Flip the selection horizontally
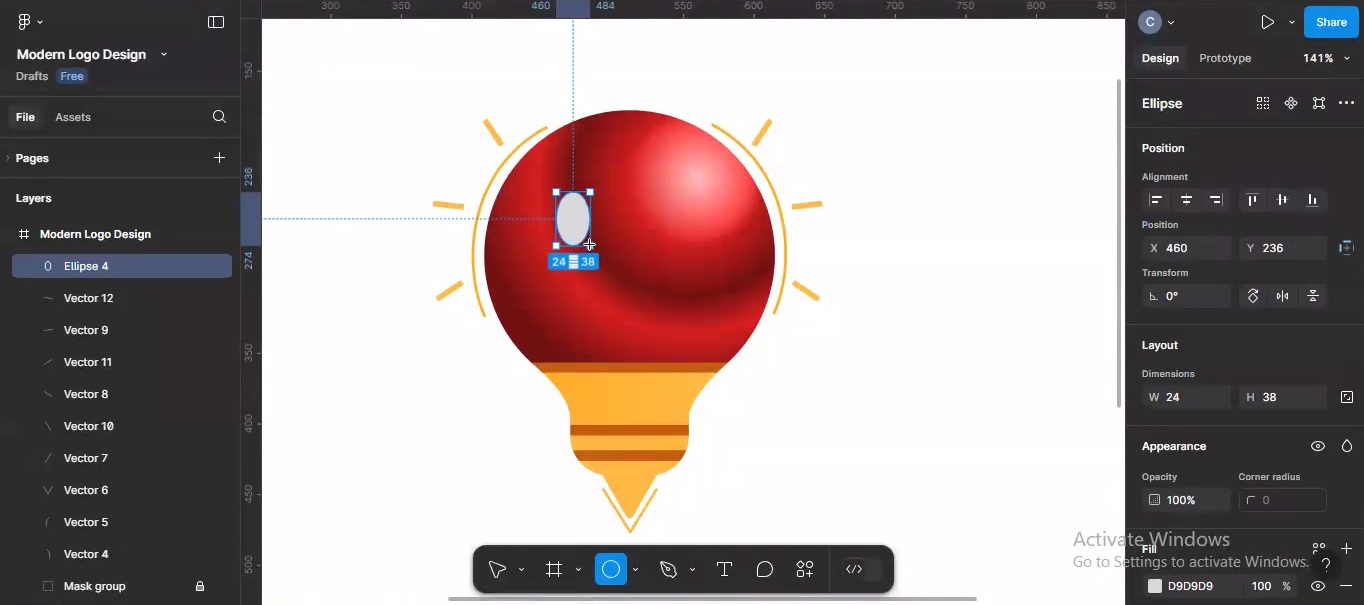This screenshot has height=605, width=1364. (x=1283, y=295)
